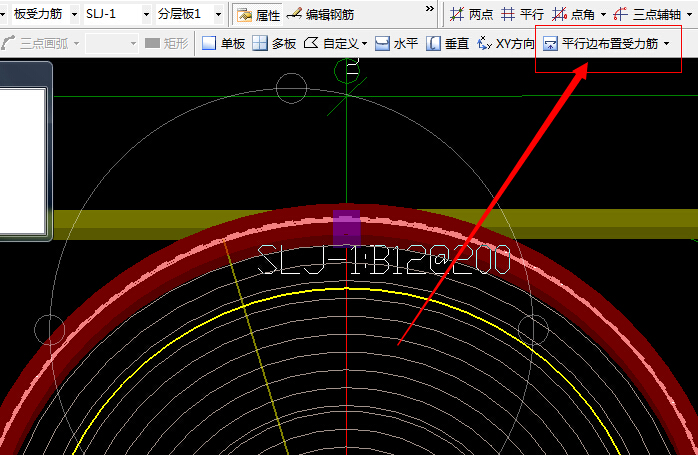Viewport: 698px width, 455px height.
Task: Open the 三点辅轴 dropdown arrow
Action: pos(690,15)
